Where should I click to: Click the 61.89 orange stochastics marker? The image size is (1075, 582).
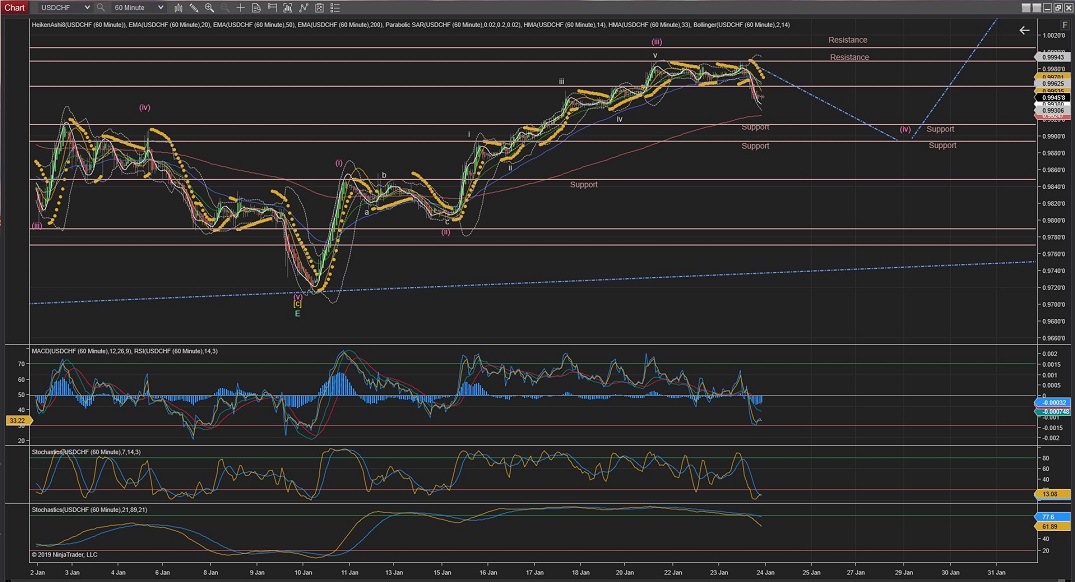pyautogui.click(x=1050, y=526)
